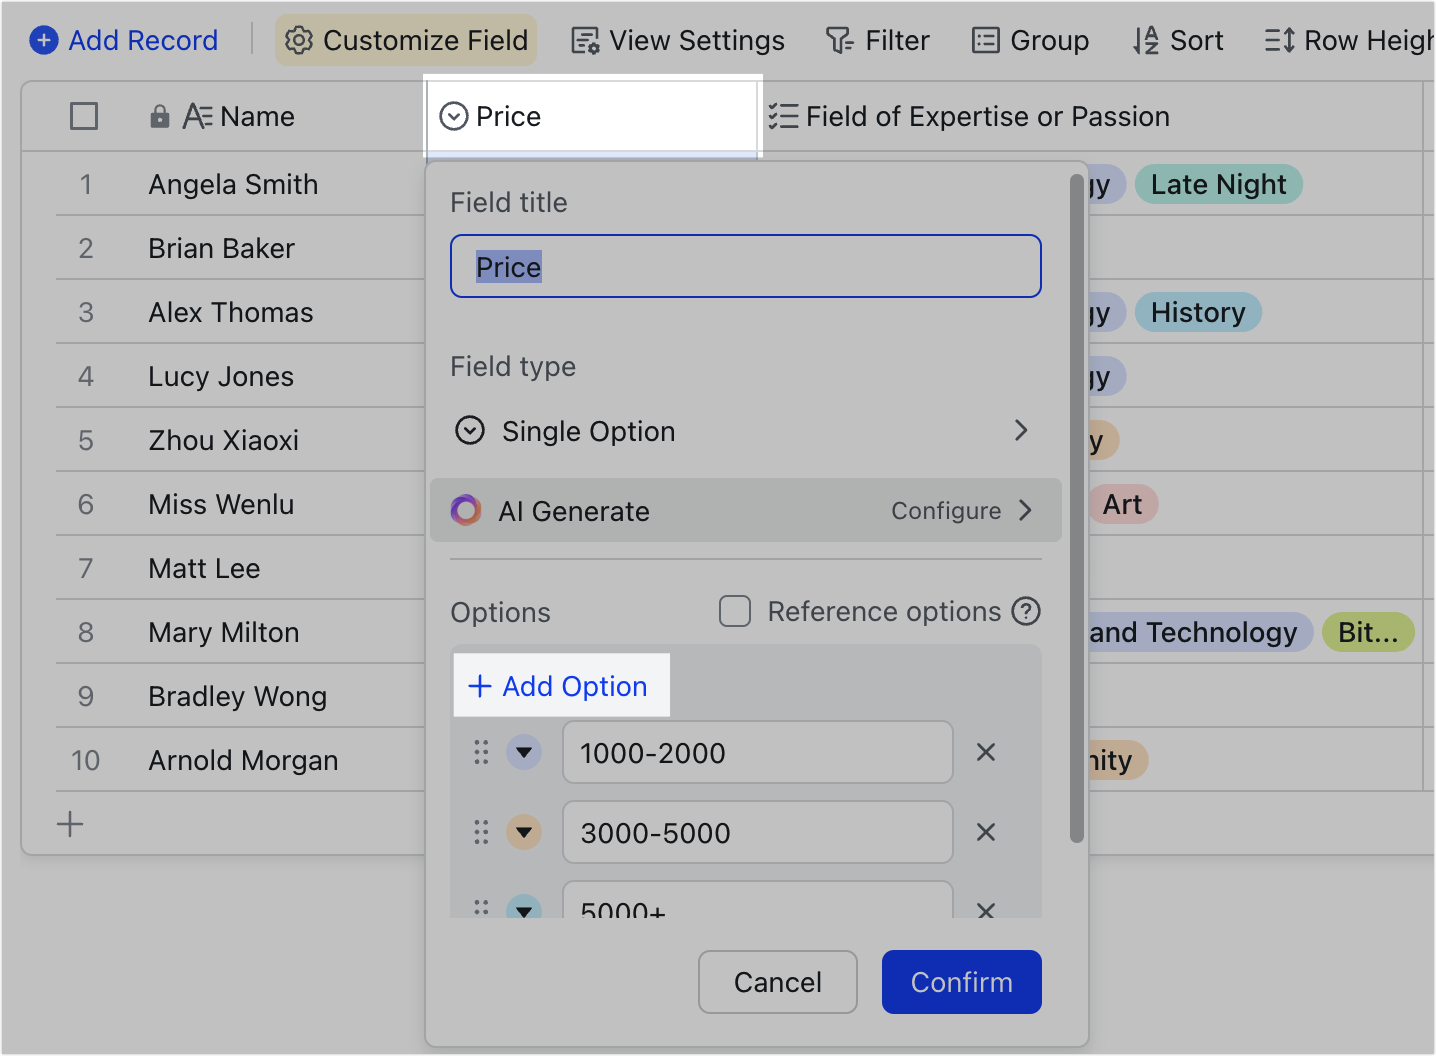Click inside the Field title text box
Image resolution: width=1436 pixels, height=1056 pixels.
(745, 266)
